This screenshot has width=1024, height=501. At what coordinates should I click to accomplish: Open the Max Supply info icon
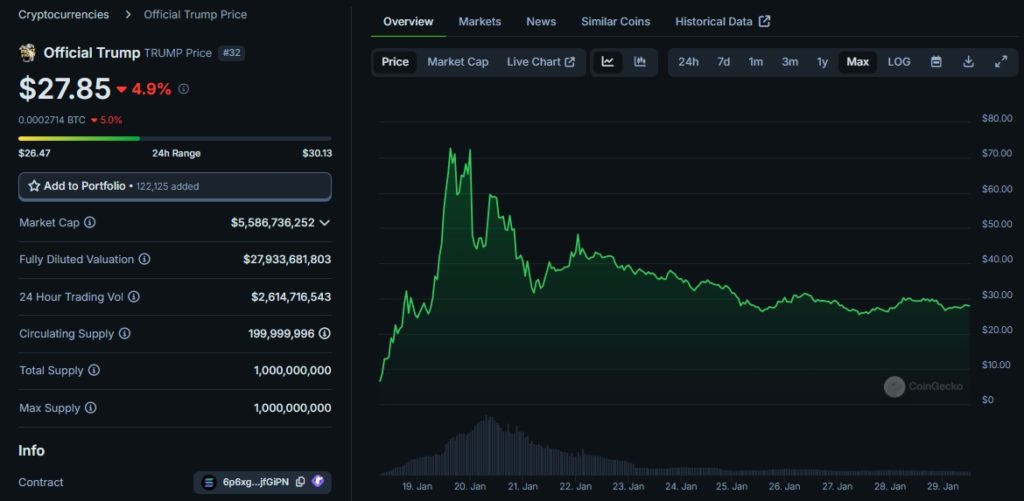point(91,408)
